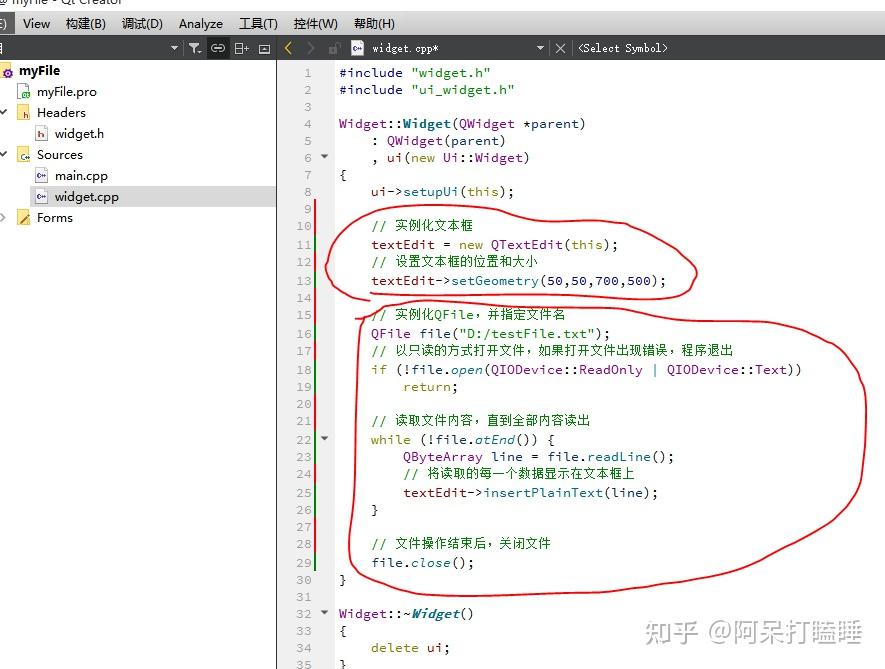Expand the Forms folder
This screenshot has width=885, height=669.
(3, 217)
